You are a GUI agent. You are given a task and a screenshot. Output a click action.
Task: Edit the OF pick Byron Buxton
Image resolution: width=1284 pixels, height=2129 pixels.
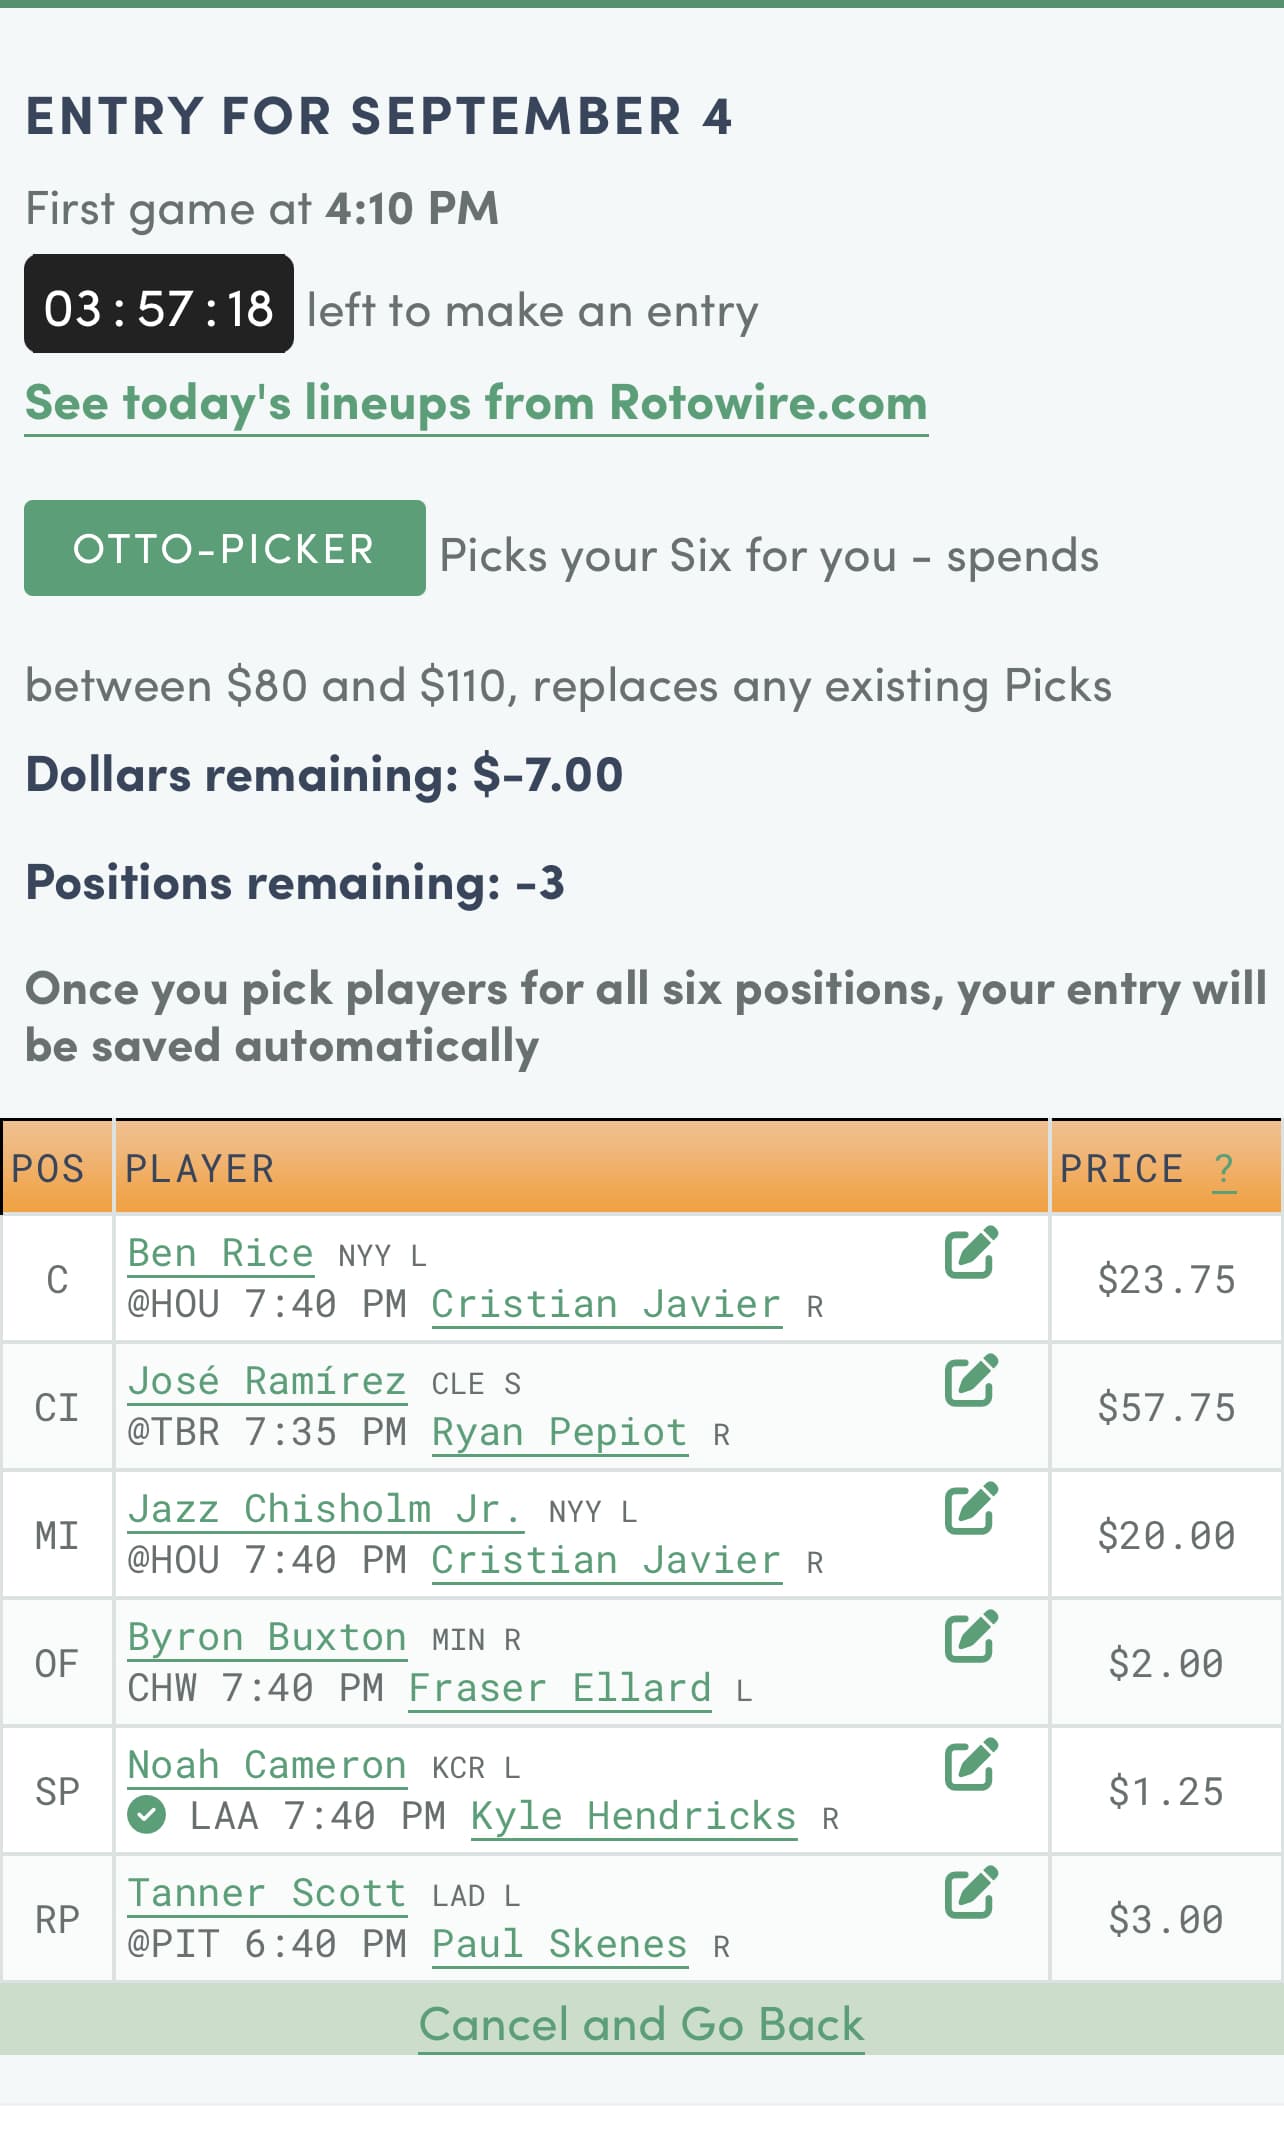click(x=970, y=1635)
